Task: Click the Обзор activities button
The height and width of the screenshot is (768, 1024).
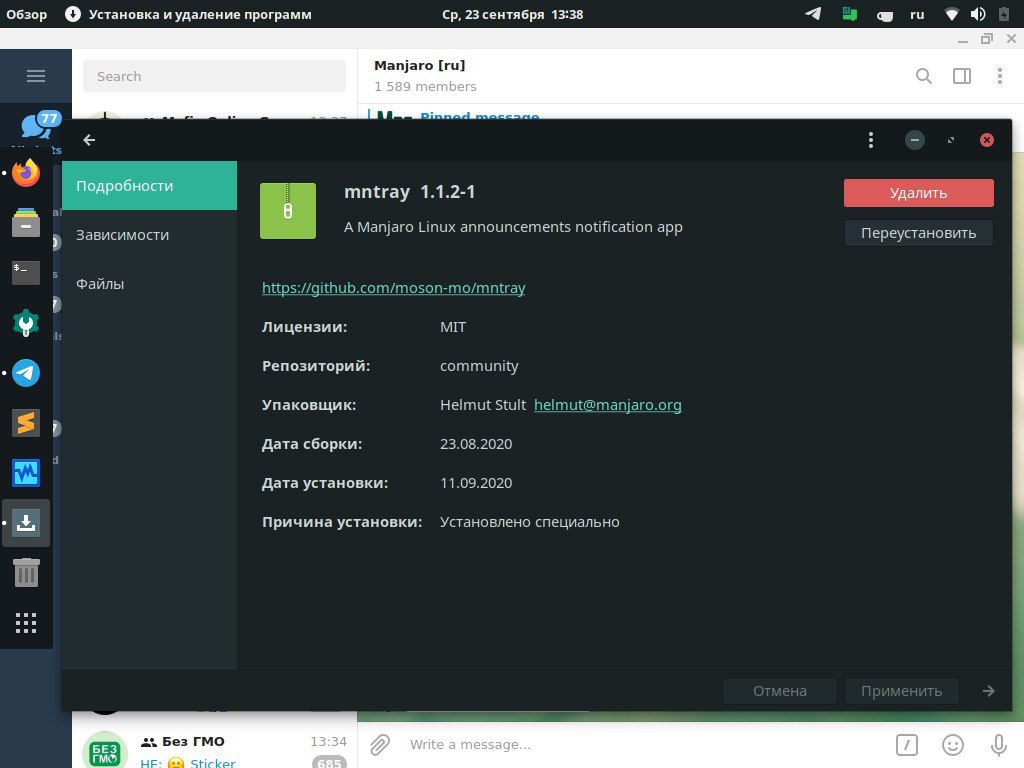Action: click(27, 14)
